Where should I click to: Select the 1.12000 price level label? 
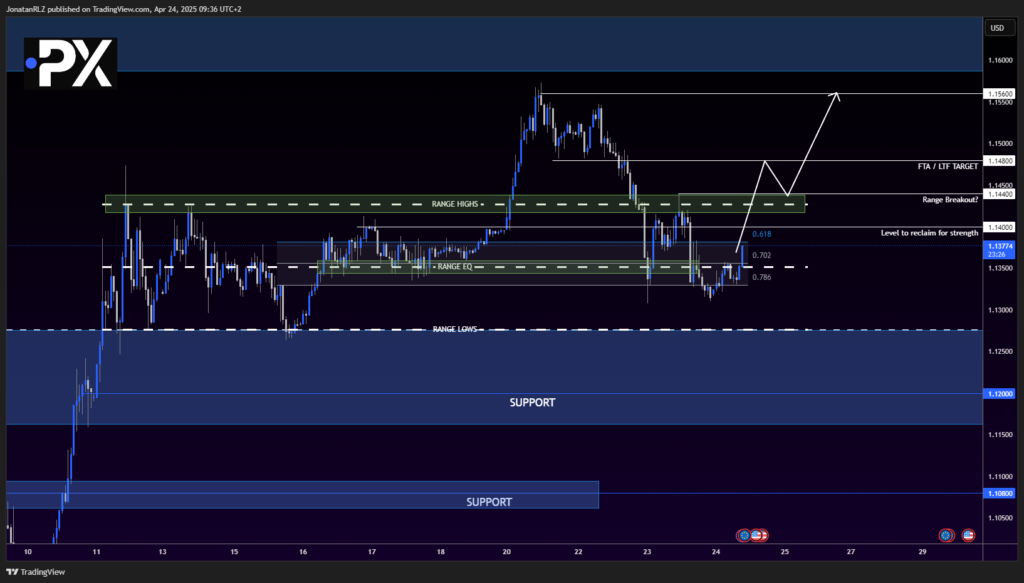pyautogui.click(x=999, y=394)
